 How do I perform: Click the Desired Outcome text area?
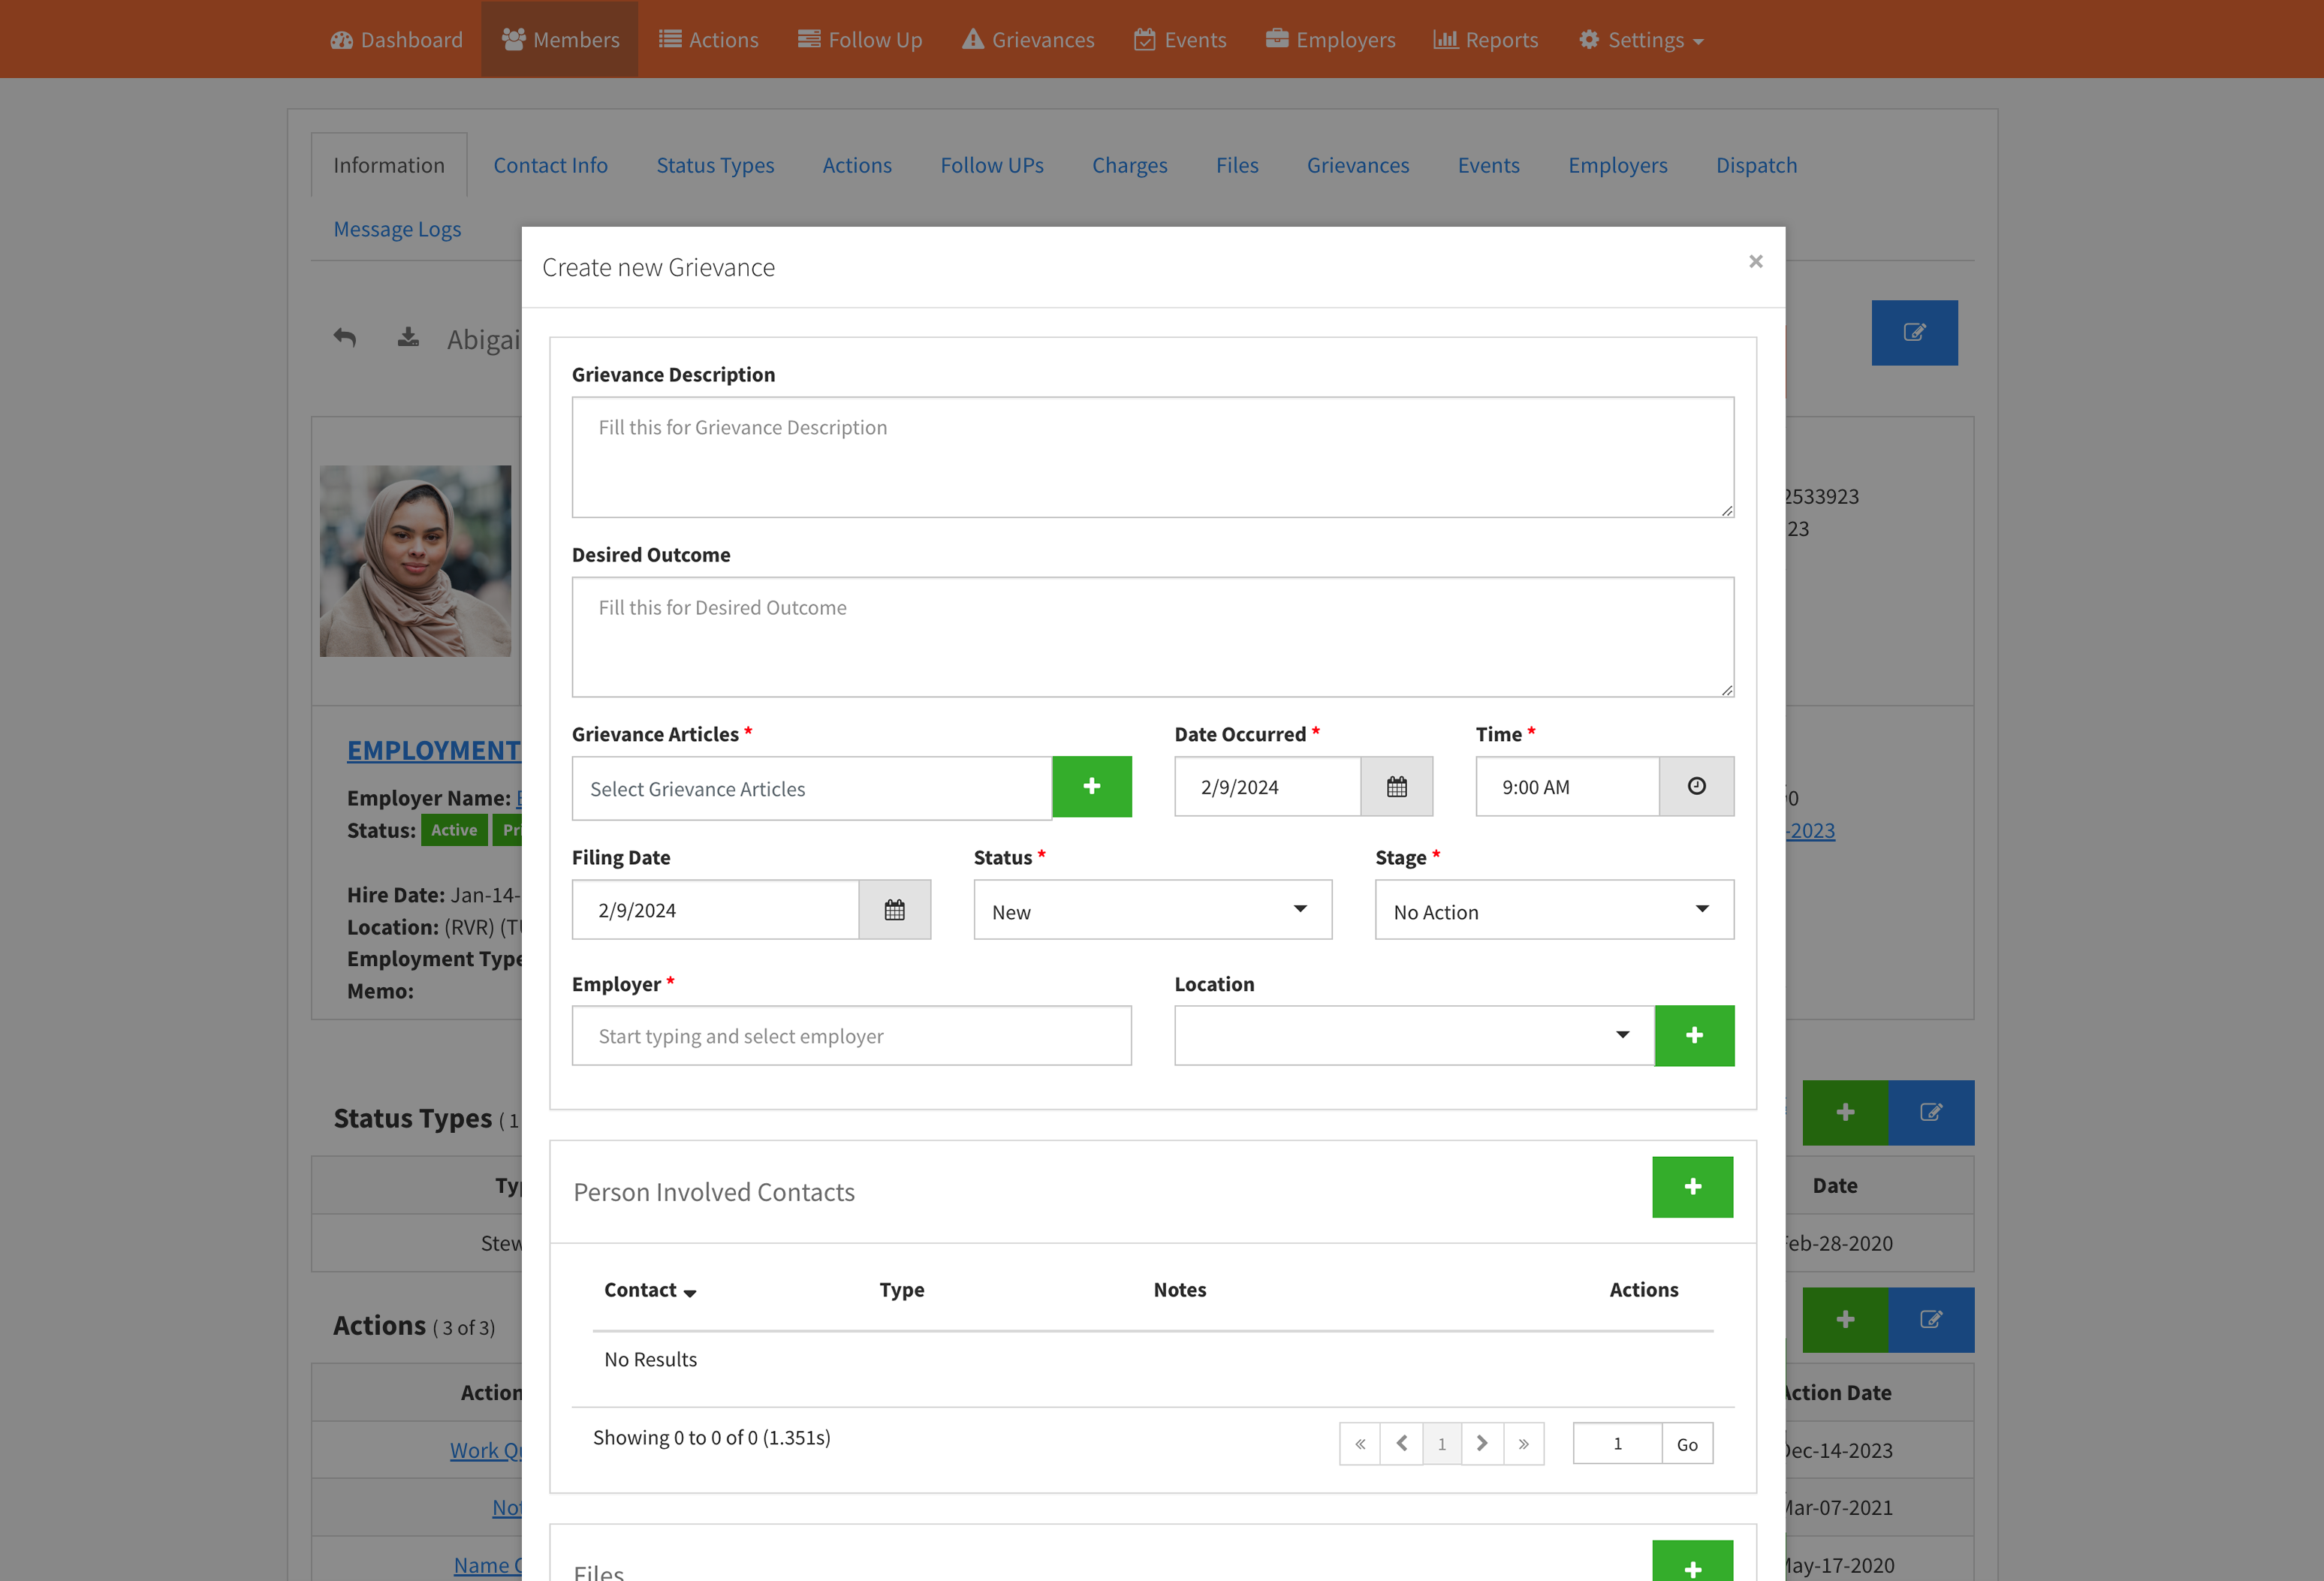[x=1152, y=637]
